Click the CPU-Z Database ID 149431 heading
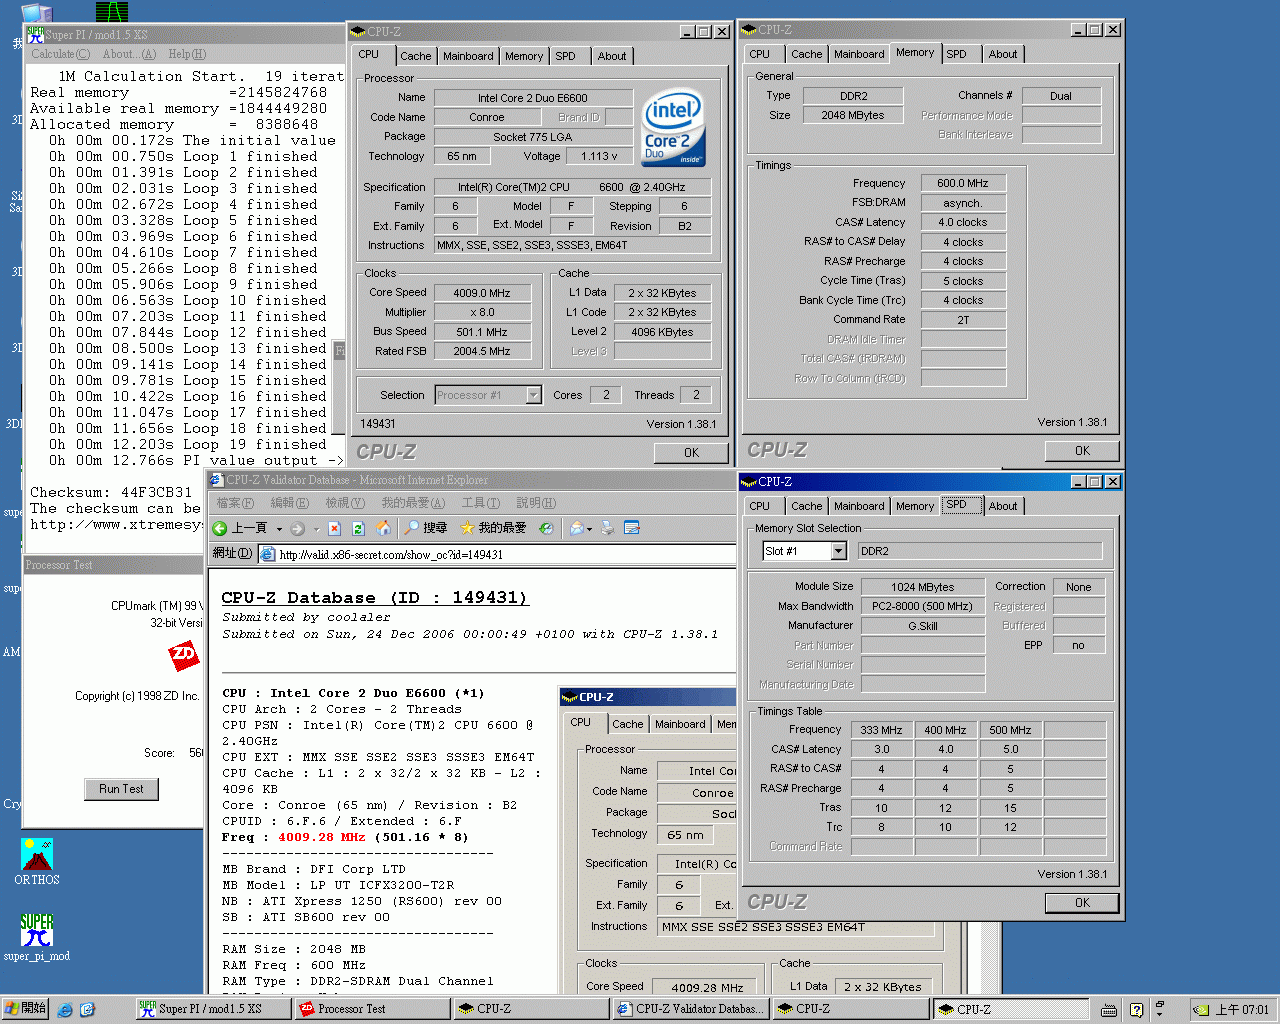 [x=374, y=598]
